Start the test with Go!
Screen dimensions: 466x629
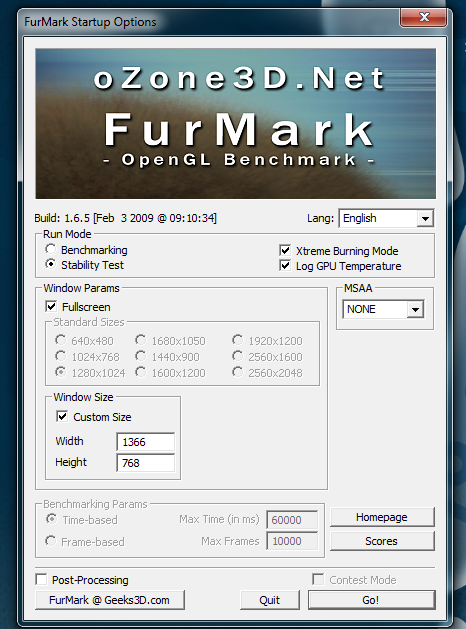click(x=371, y=600)
